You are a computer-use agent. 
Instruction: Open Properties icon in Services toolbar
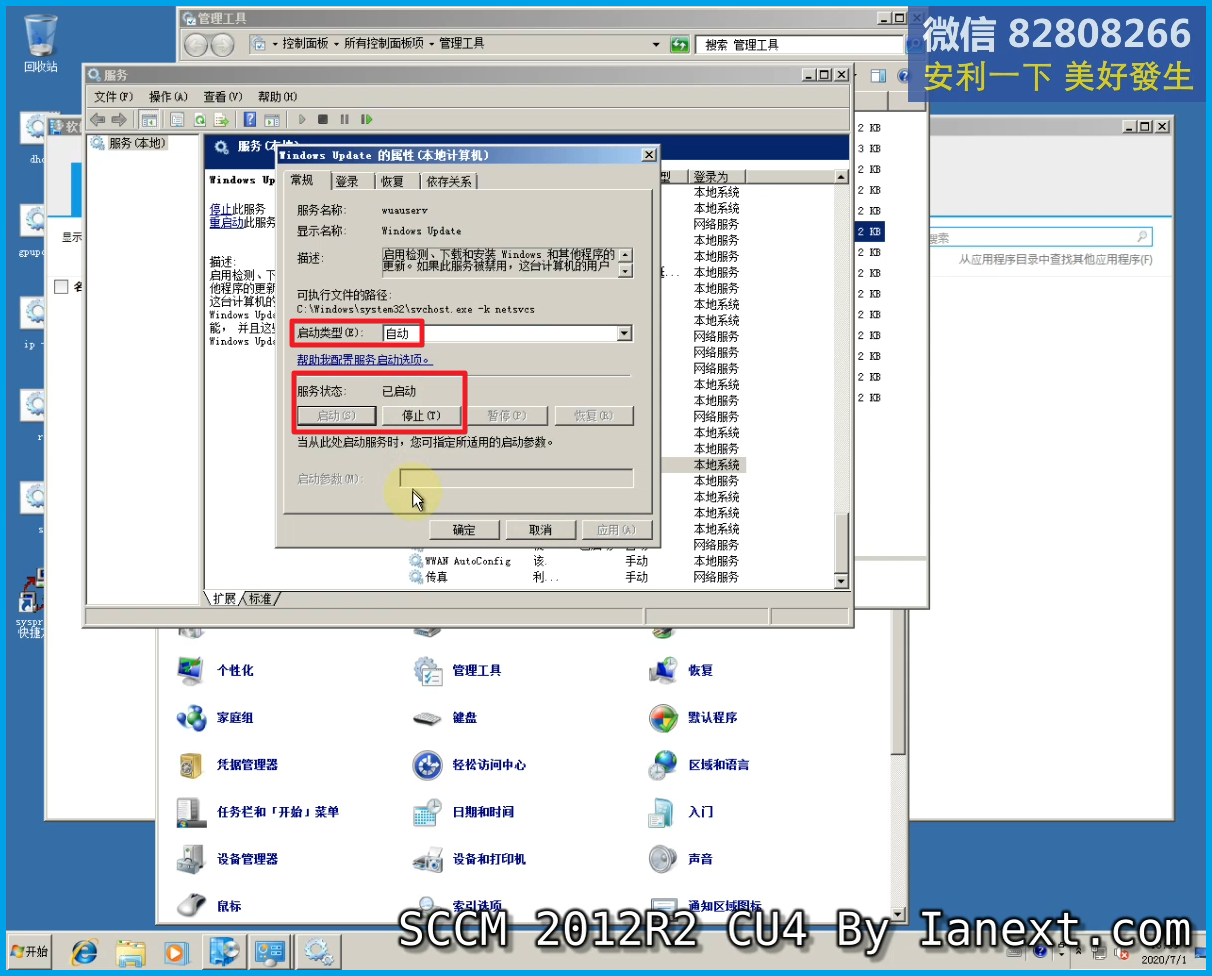pyautogui.click(x=177, y=119)
